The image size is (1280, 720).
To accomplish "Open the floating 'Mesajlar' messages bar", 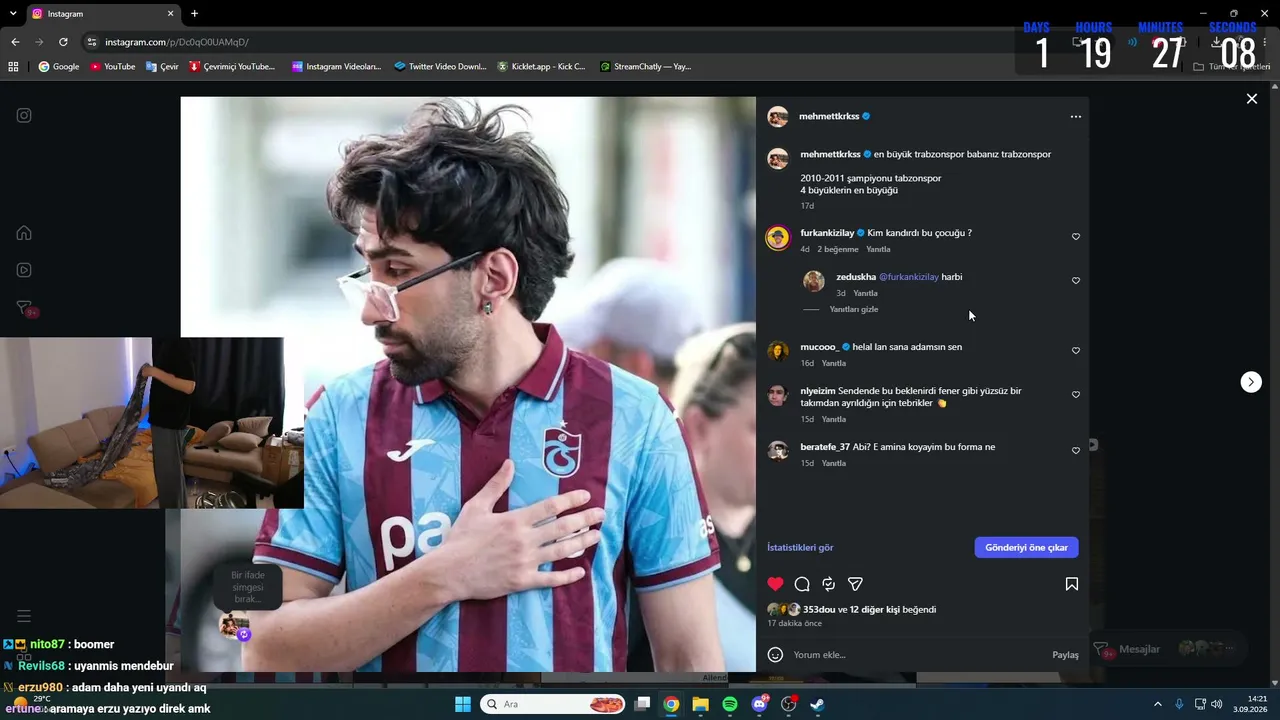I will click(x=1167, y=649).
